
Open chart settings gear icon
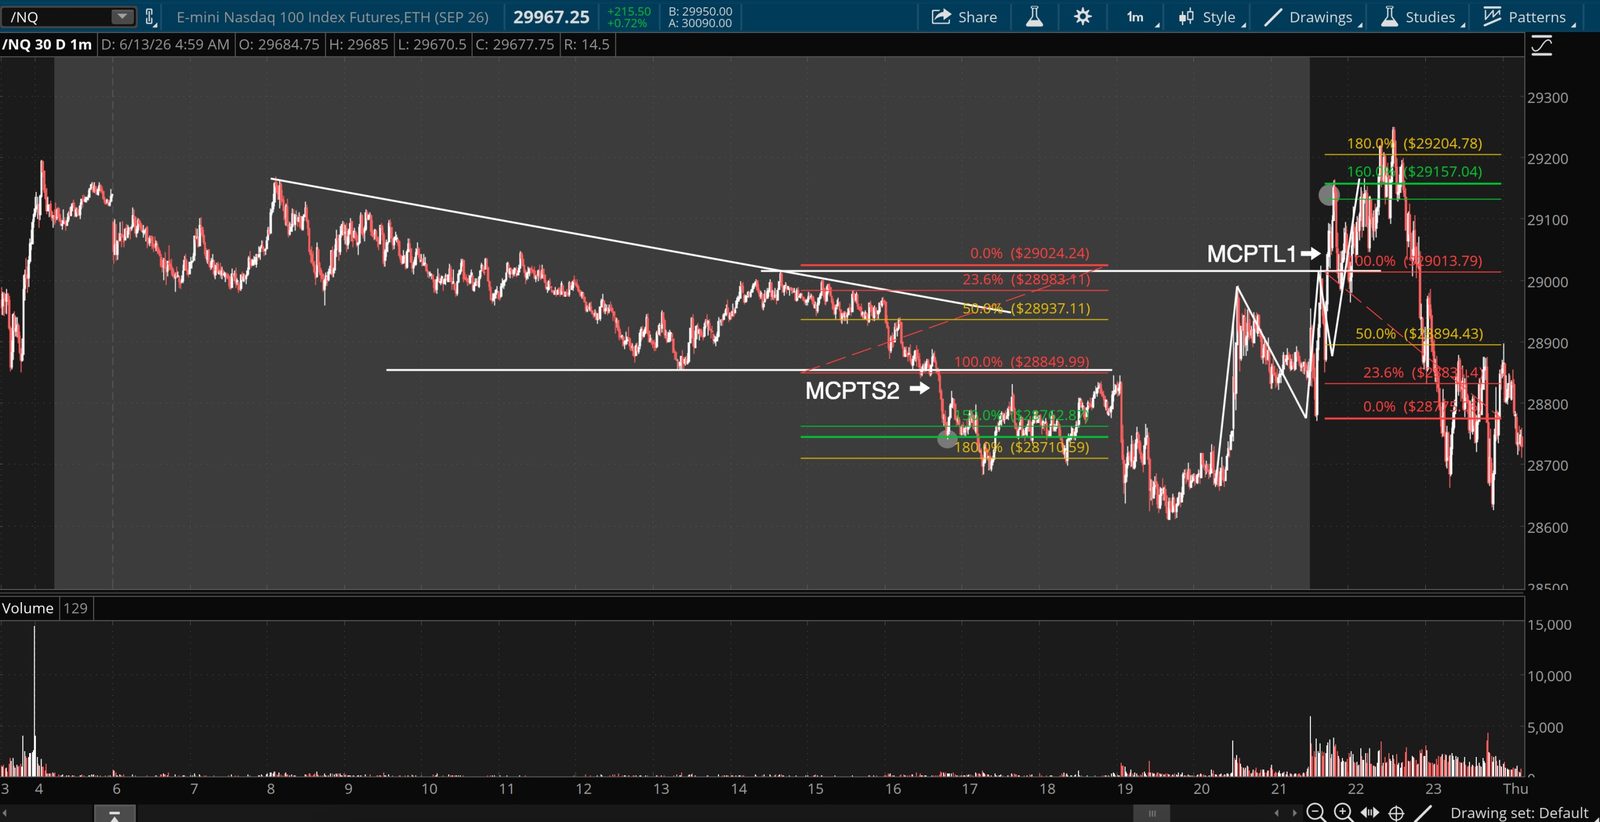(x=1082, y=17)
